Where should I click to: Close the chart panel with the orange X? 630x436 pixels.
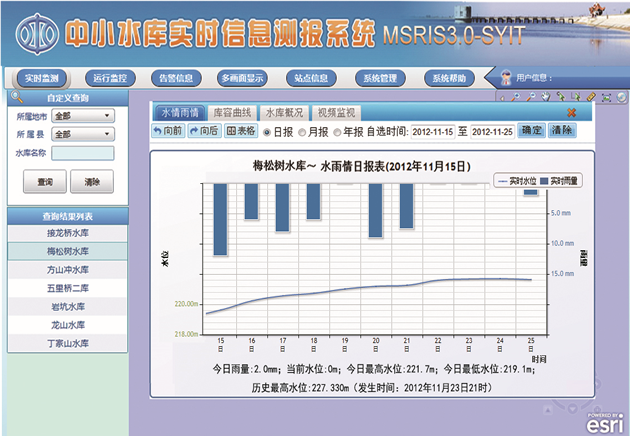[x=571, y=113]
